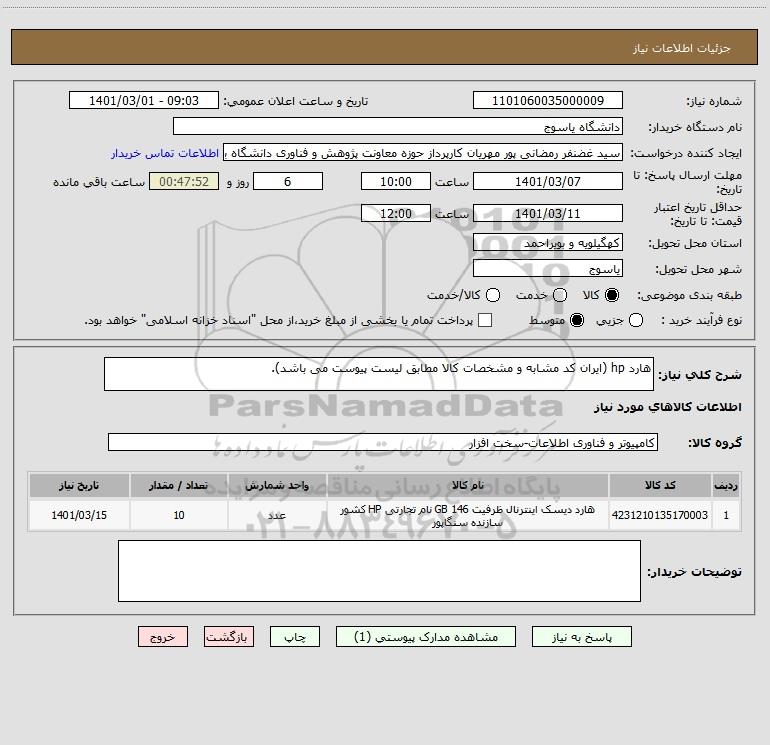Click the شرح کلی نیاز description box
The width and height of the screenshot is (770, 745).
coord(379,374)
